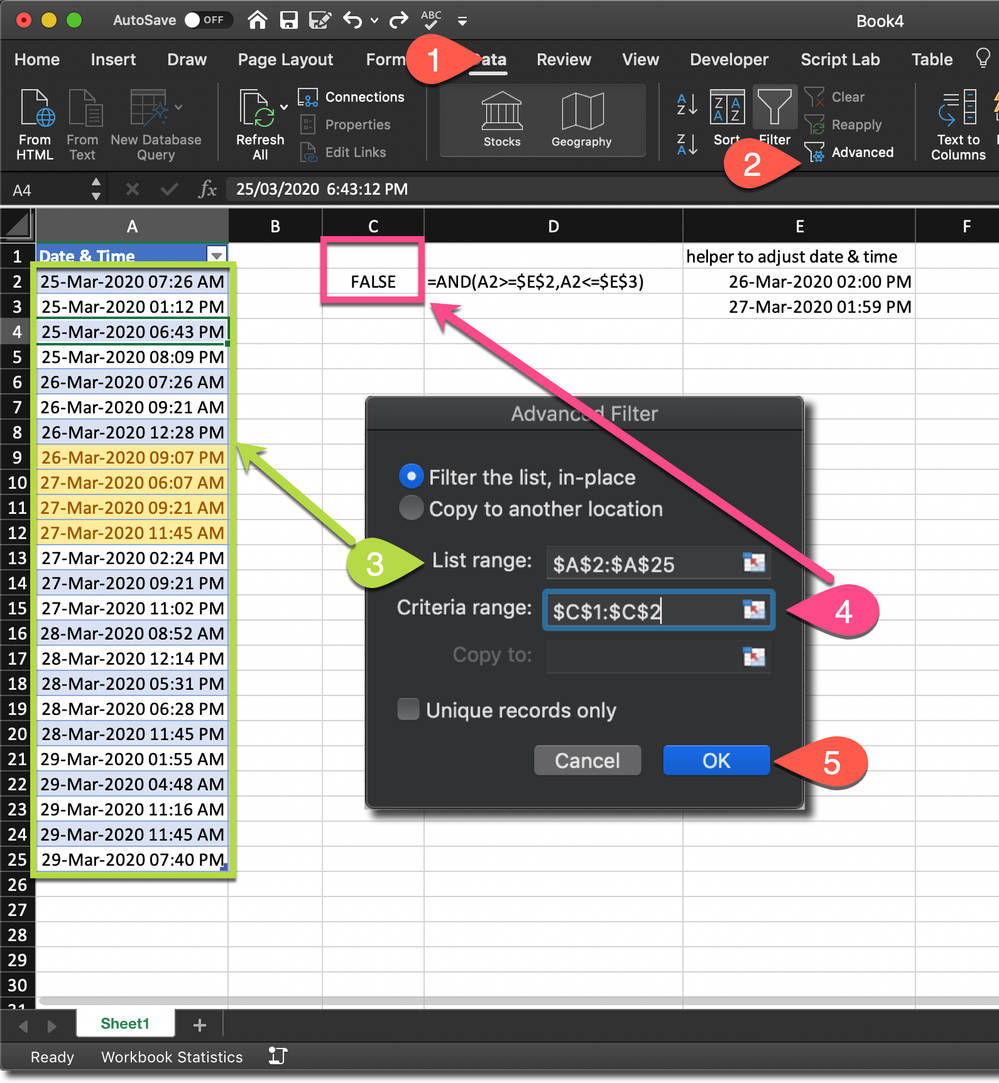Click the fx insert function icon
The width and height of the screenshot is (999, 1083).
click(x=207, y=189)
